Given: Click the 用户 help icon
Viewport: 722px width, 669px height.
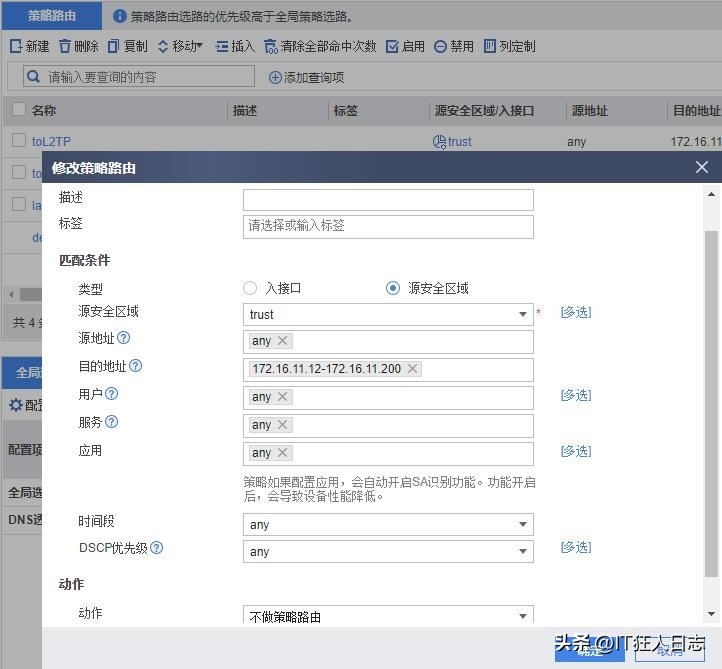Looking at the screenshot, I should (x=111, y=394).
